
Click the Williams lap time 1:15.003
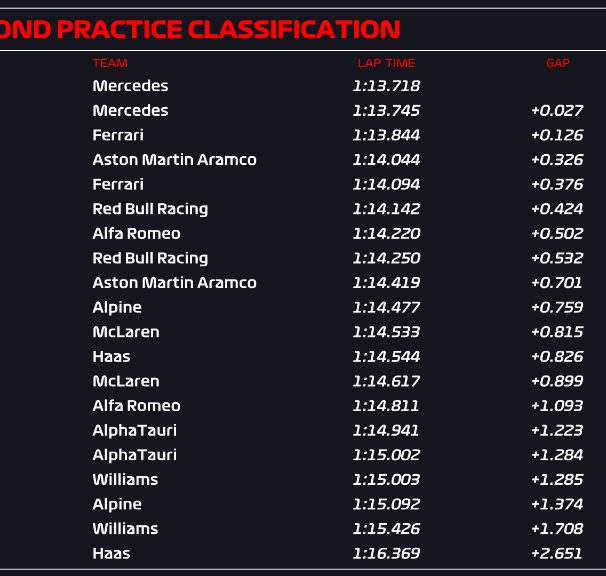[386, 480]
